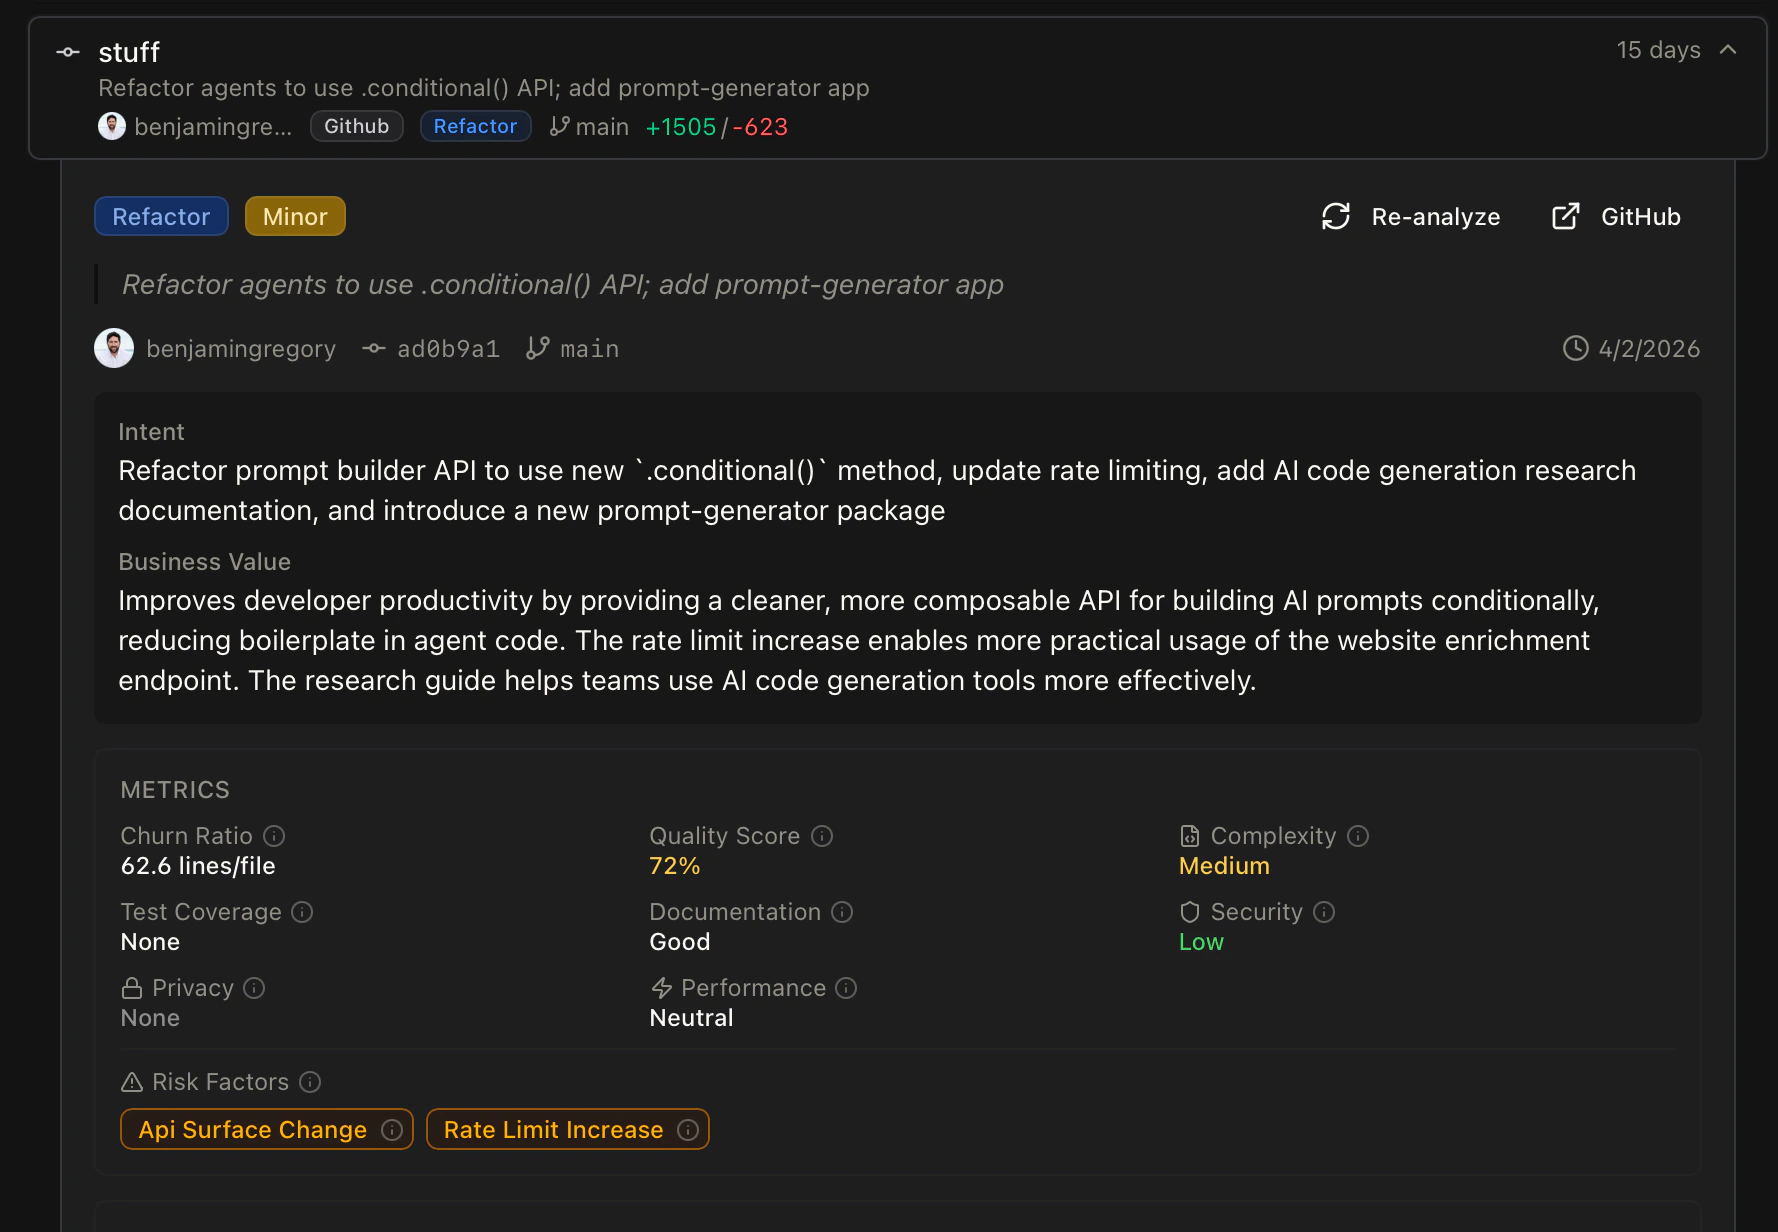
Task: Click the Complexity file code icon
Action: click(x=1190, y=836)
